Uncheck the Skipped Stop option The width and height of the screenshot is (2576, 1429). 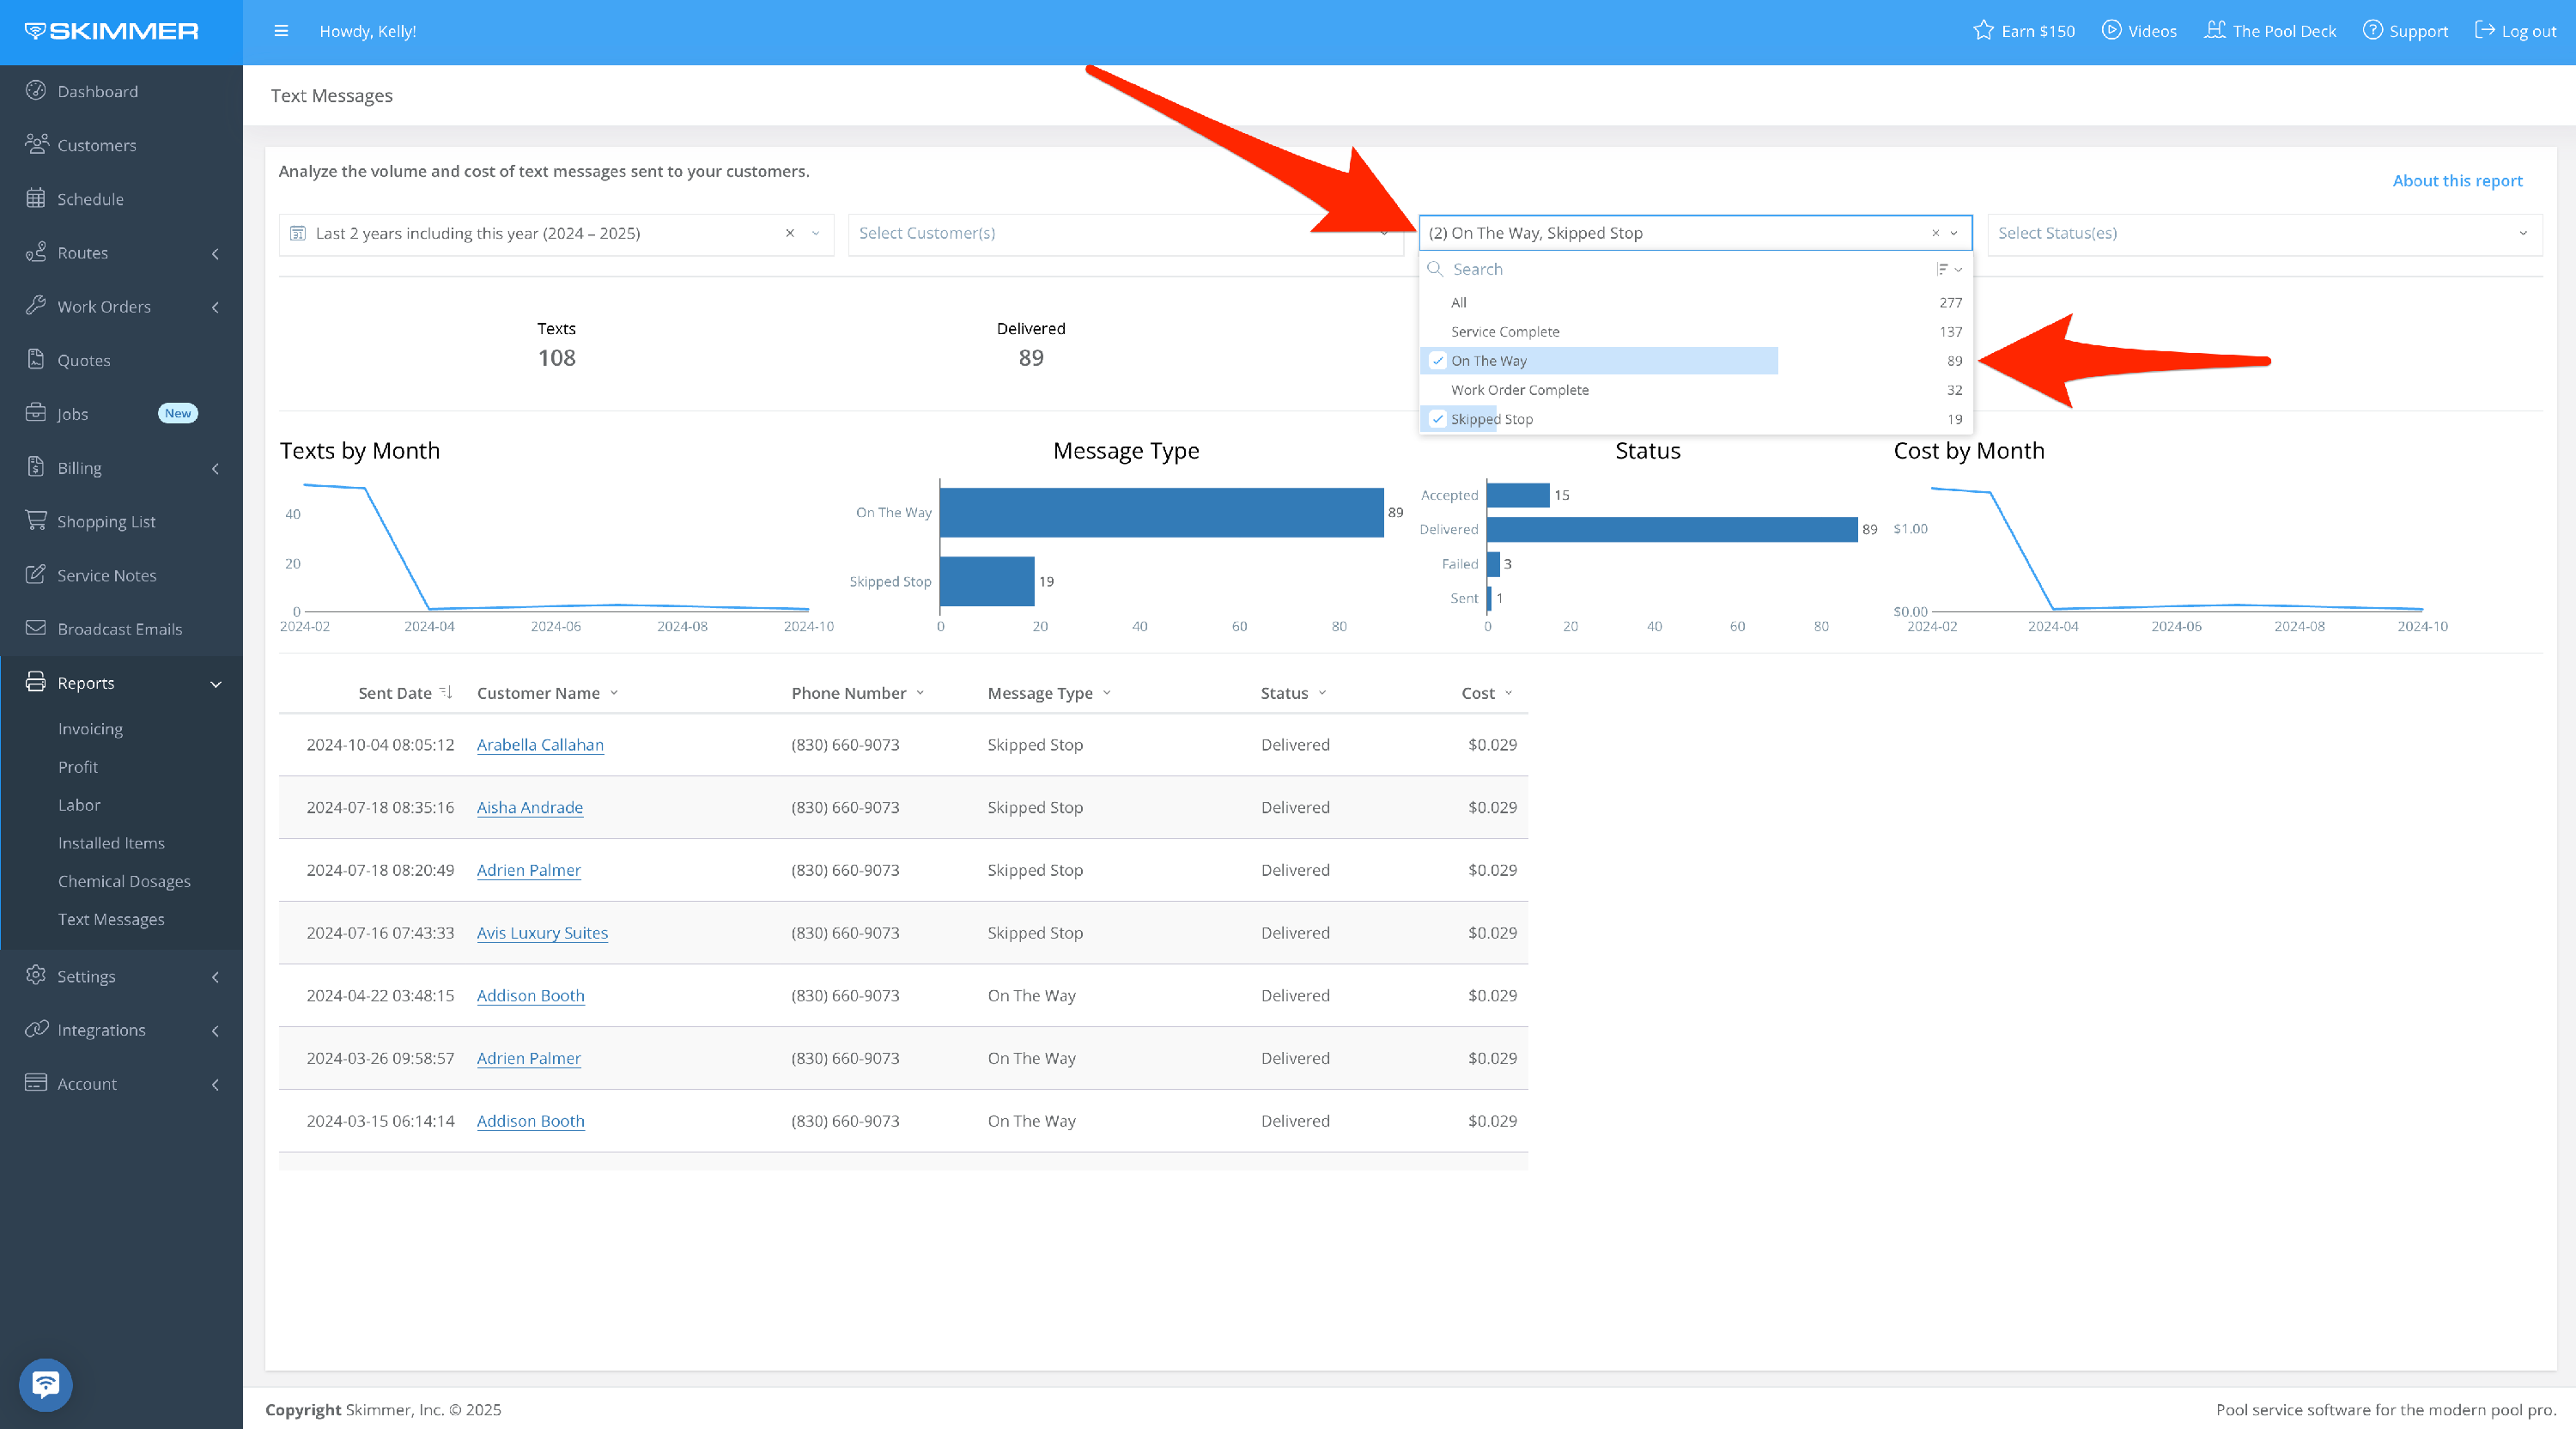[x=1438, y=419]
